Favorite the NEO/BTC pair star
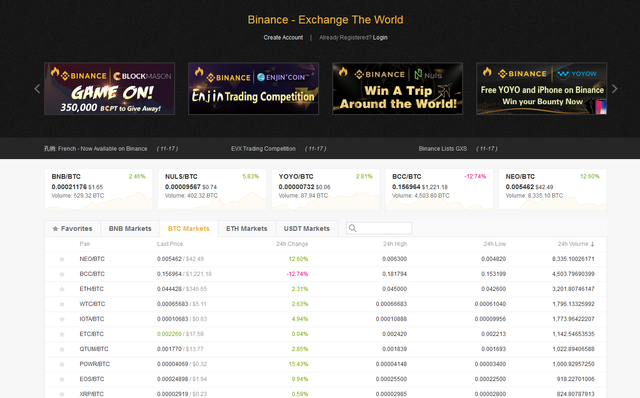Screen dimensions: 640x398 tap(62, 259)
